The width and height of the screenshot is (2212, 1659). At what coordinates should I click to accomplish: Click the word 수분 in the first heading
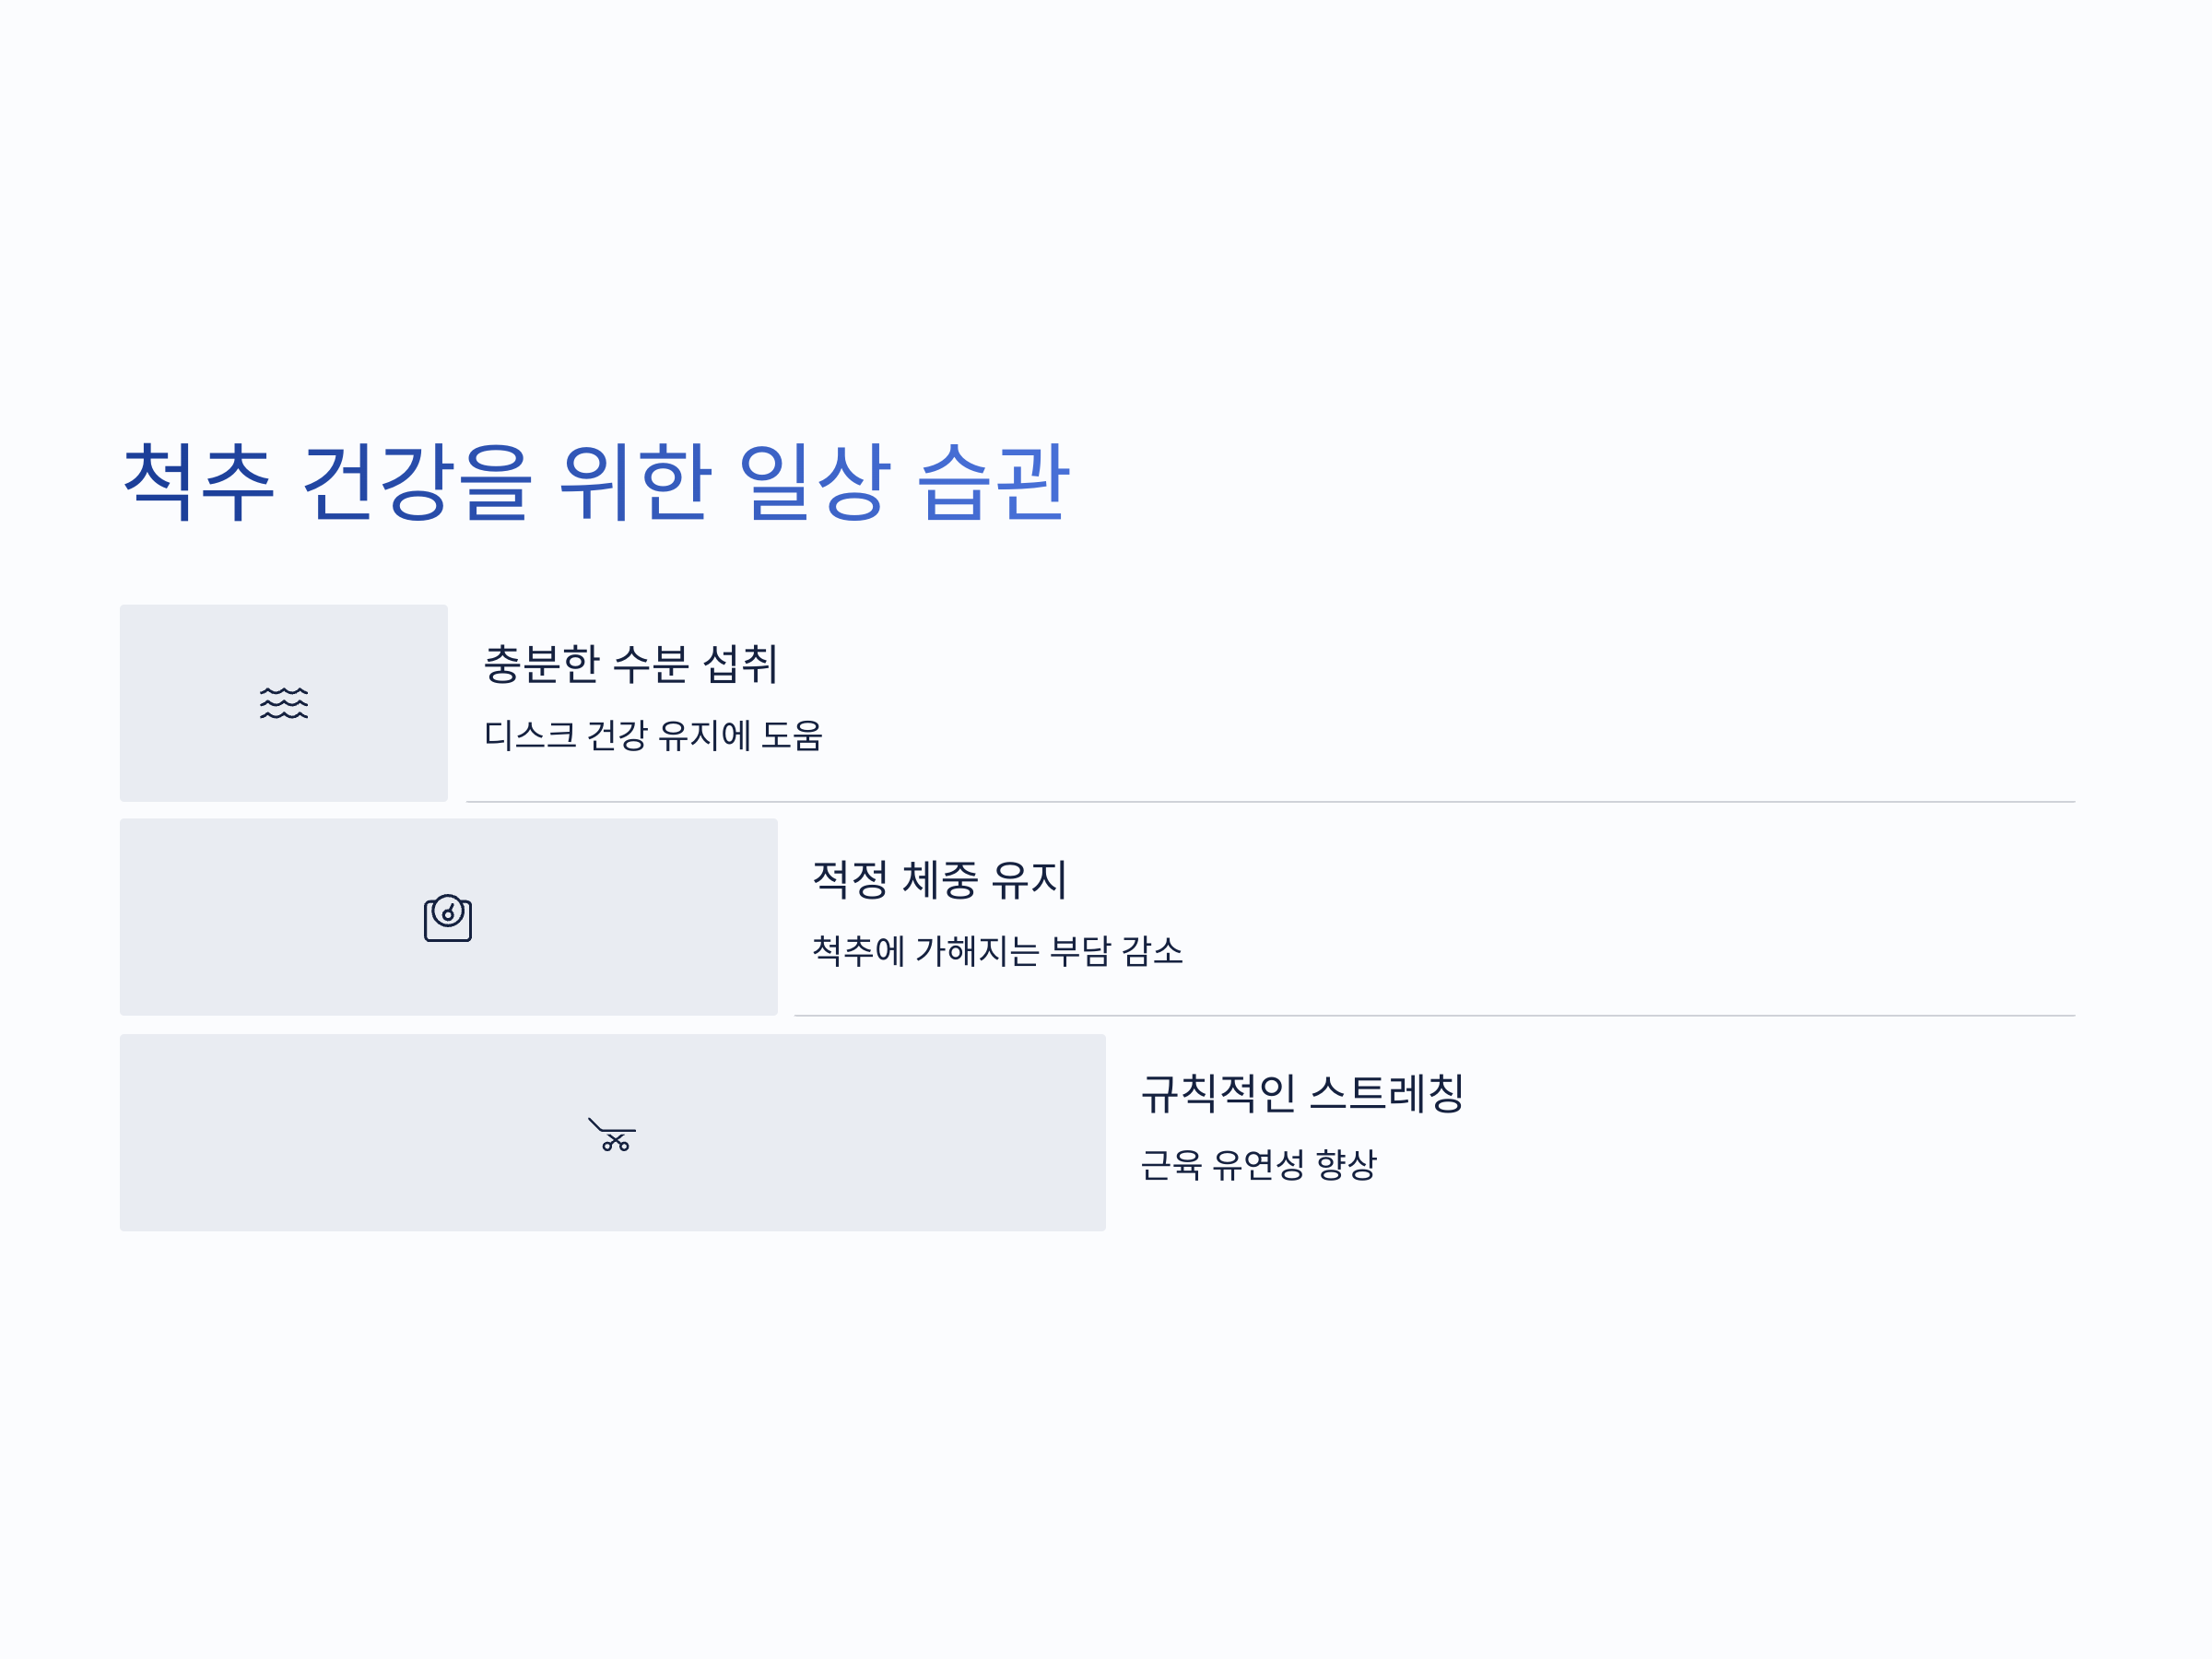650,664
